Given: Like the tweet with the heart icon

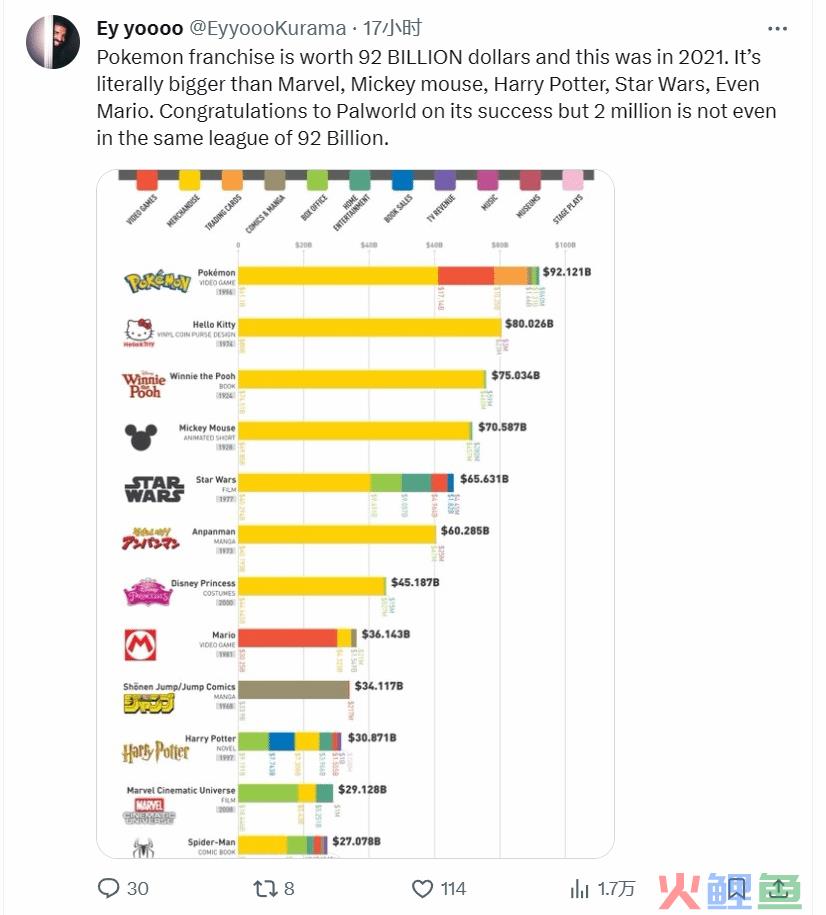Looking at the screenshot, I should pos(423,888).
